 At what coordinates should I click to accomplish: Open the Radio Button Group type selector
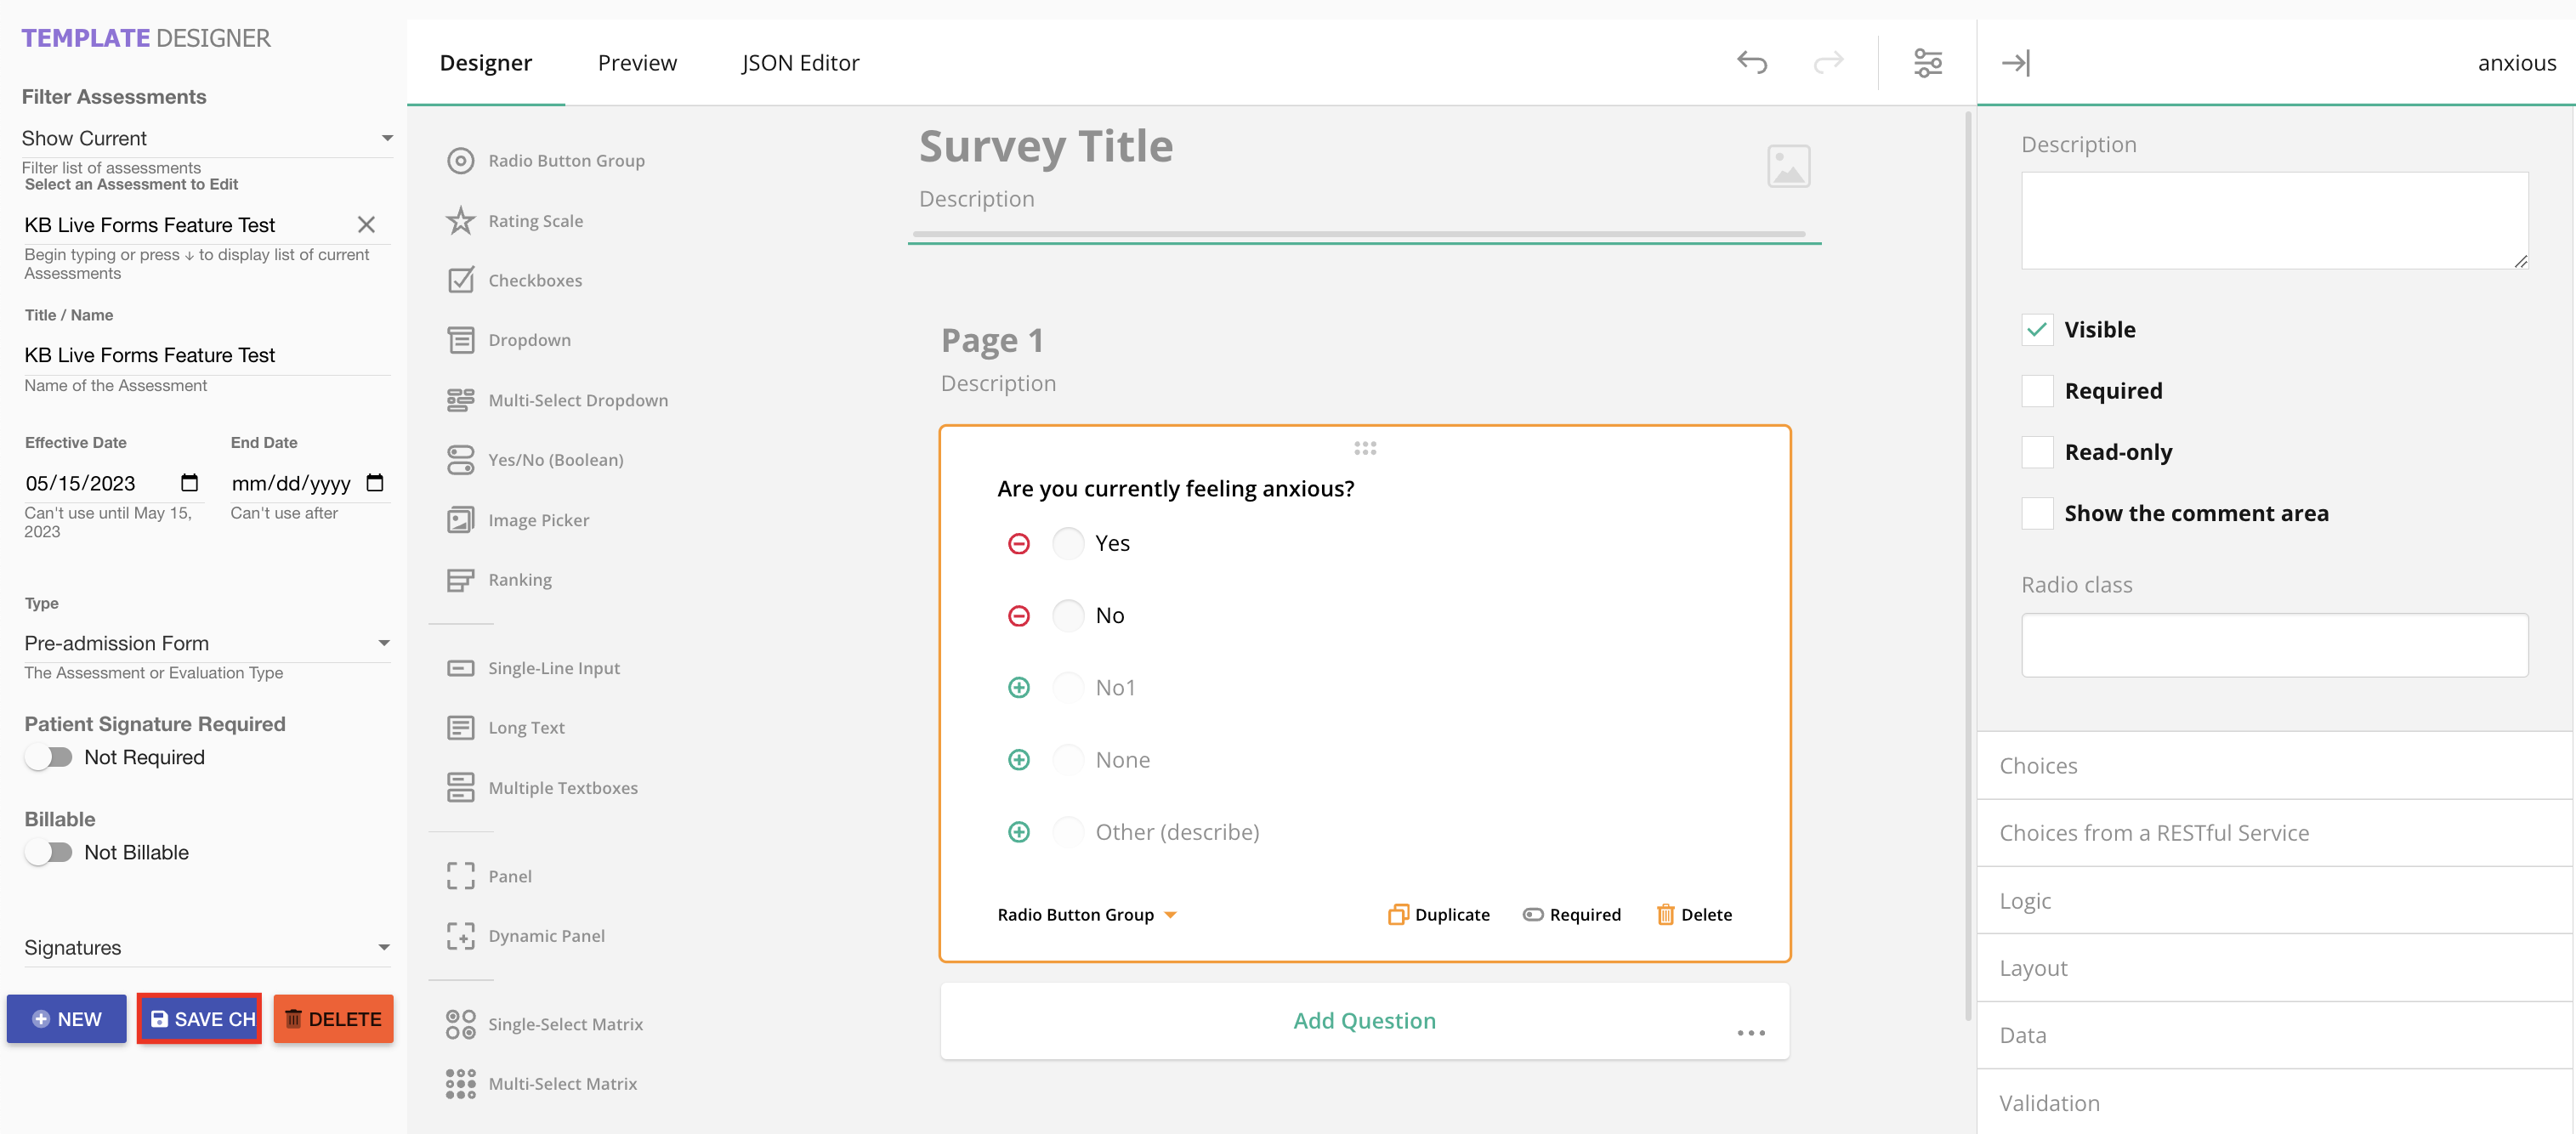(x=1087, y=914)
